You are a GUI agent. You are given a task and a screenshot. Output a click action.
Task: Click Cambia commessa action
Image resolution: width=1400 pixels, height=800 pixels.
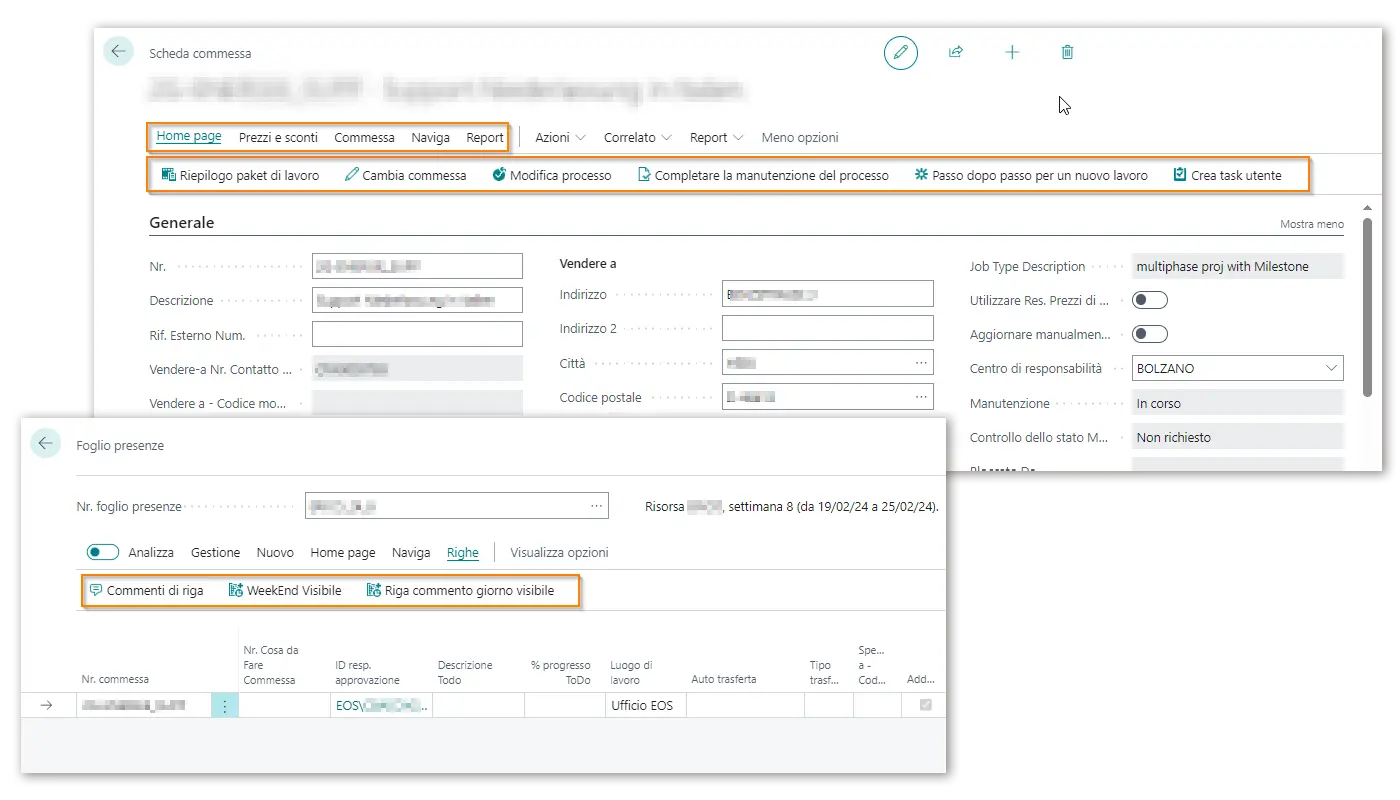click(405, 175)
